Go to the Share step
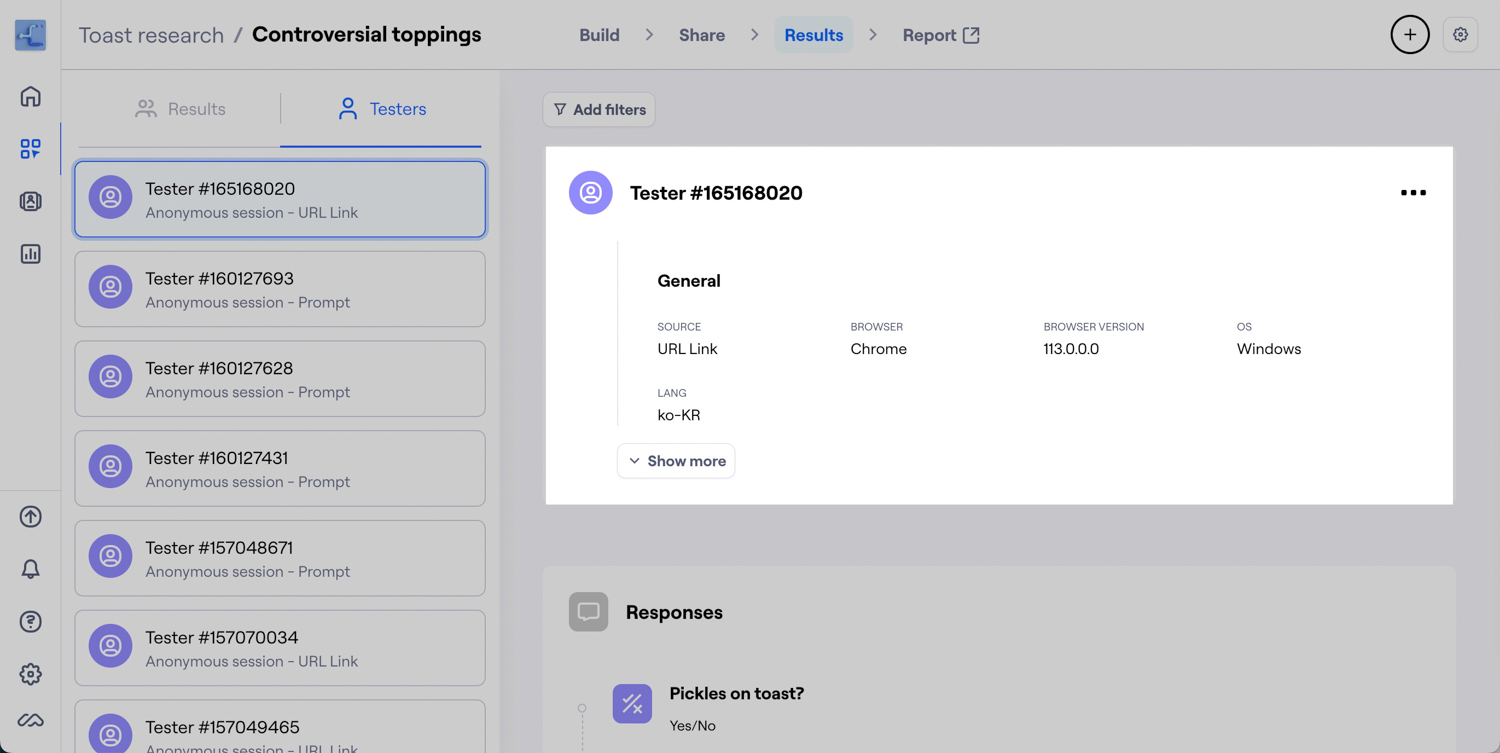Image resolution: width=1500 pixels, height=753 pixels. [702, 35]
